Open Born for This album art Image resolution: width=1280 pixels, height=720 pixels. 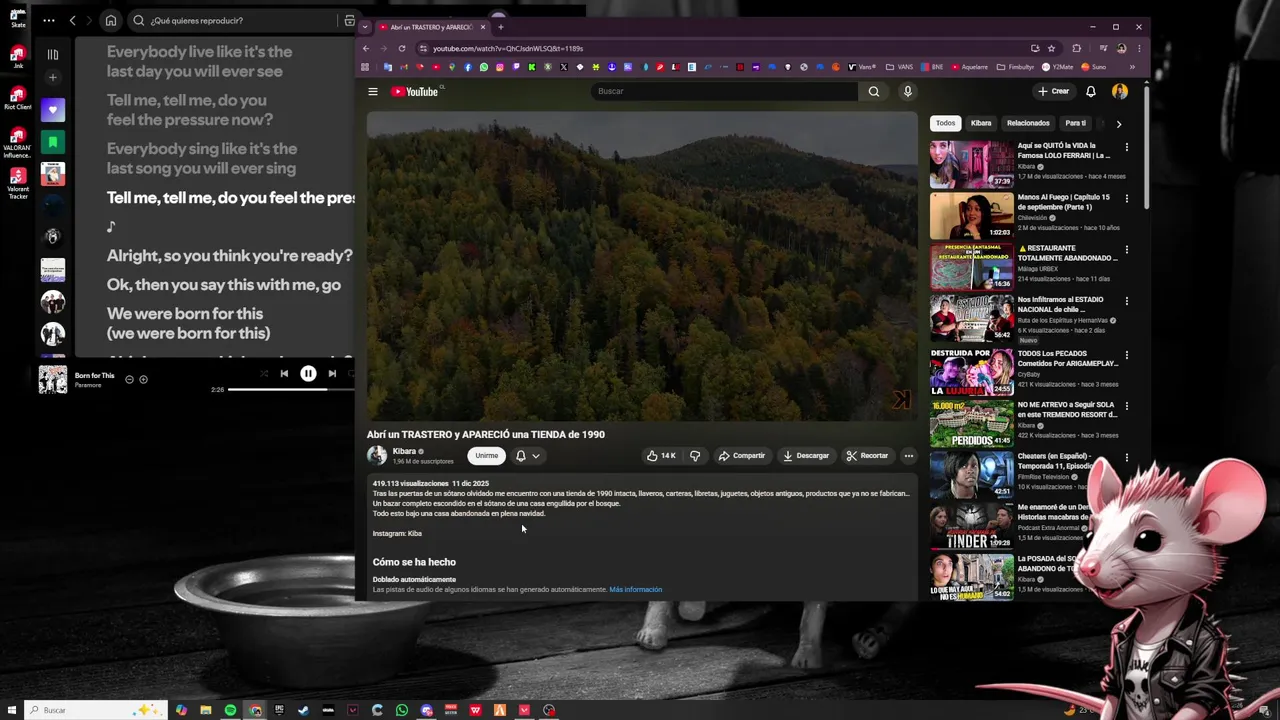[53, 380]
